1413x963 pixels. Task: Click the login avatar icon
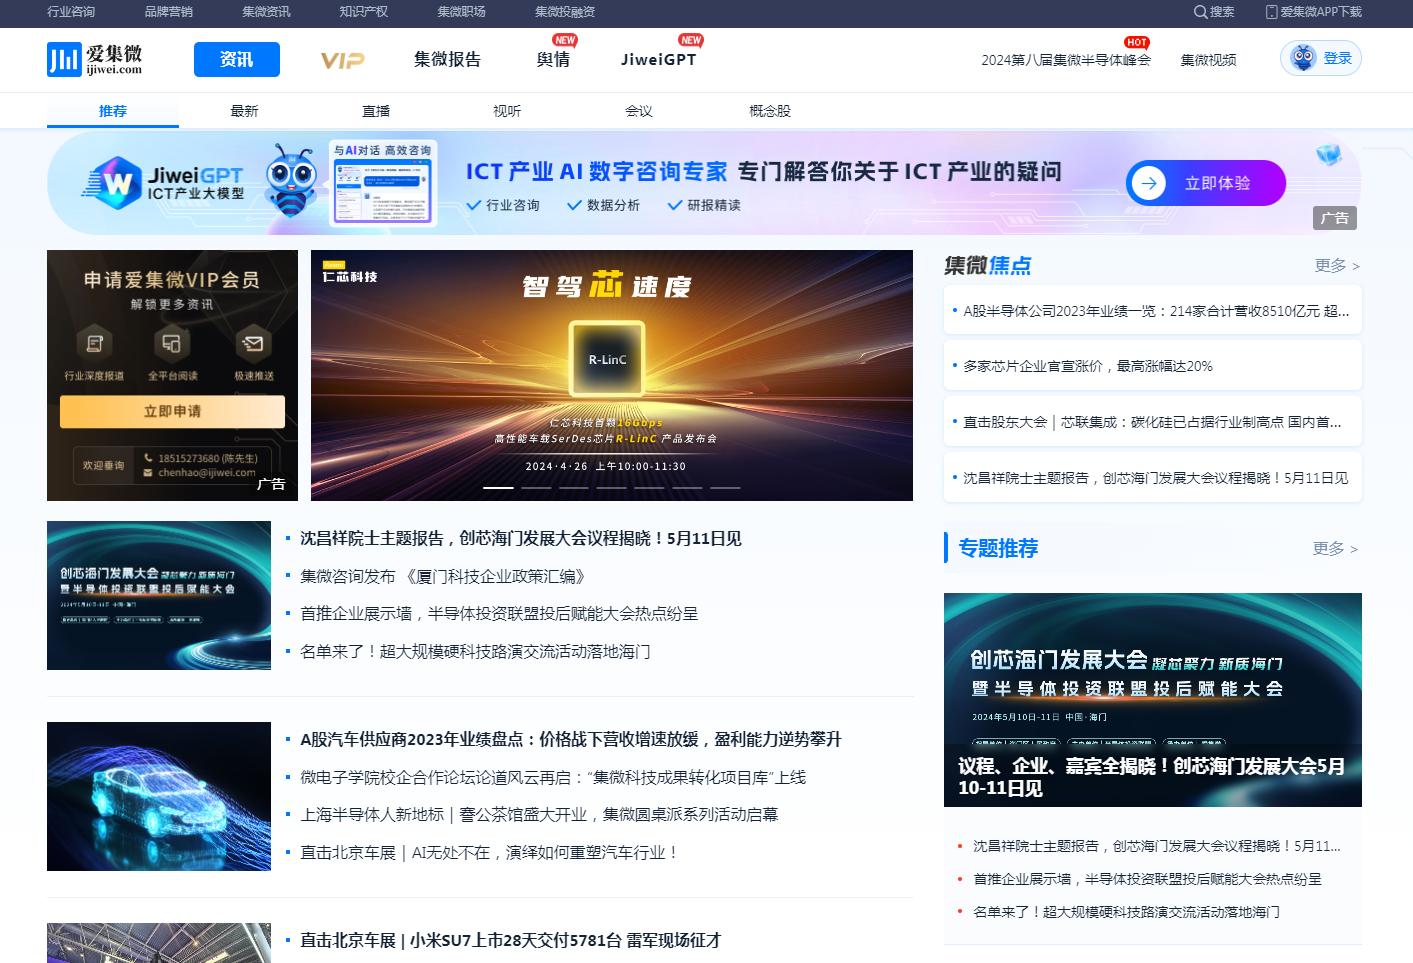[x=1302, y=58]
